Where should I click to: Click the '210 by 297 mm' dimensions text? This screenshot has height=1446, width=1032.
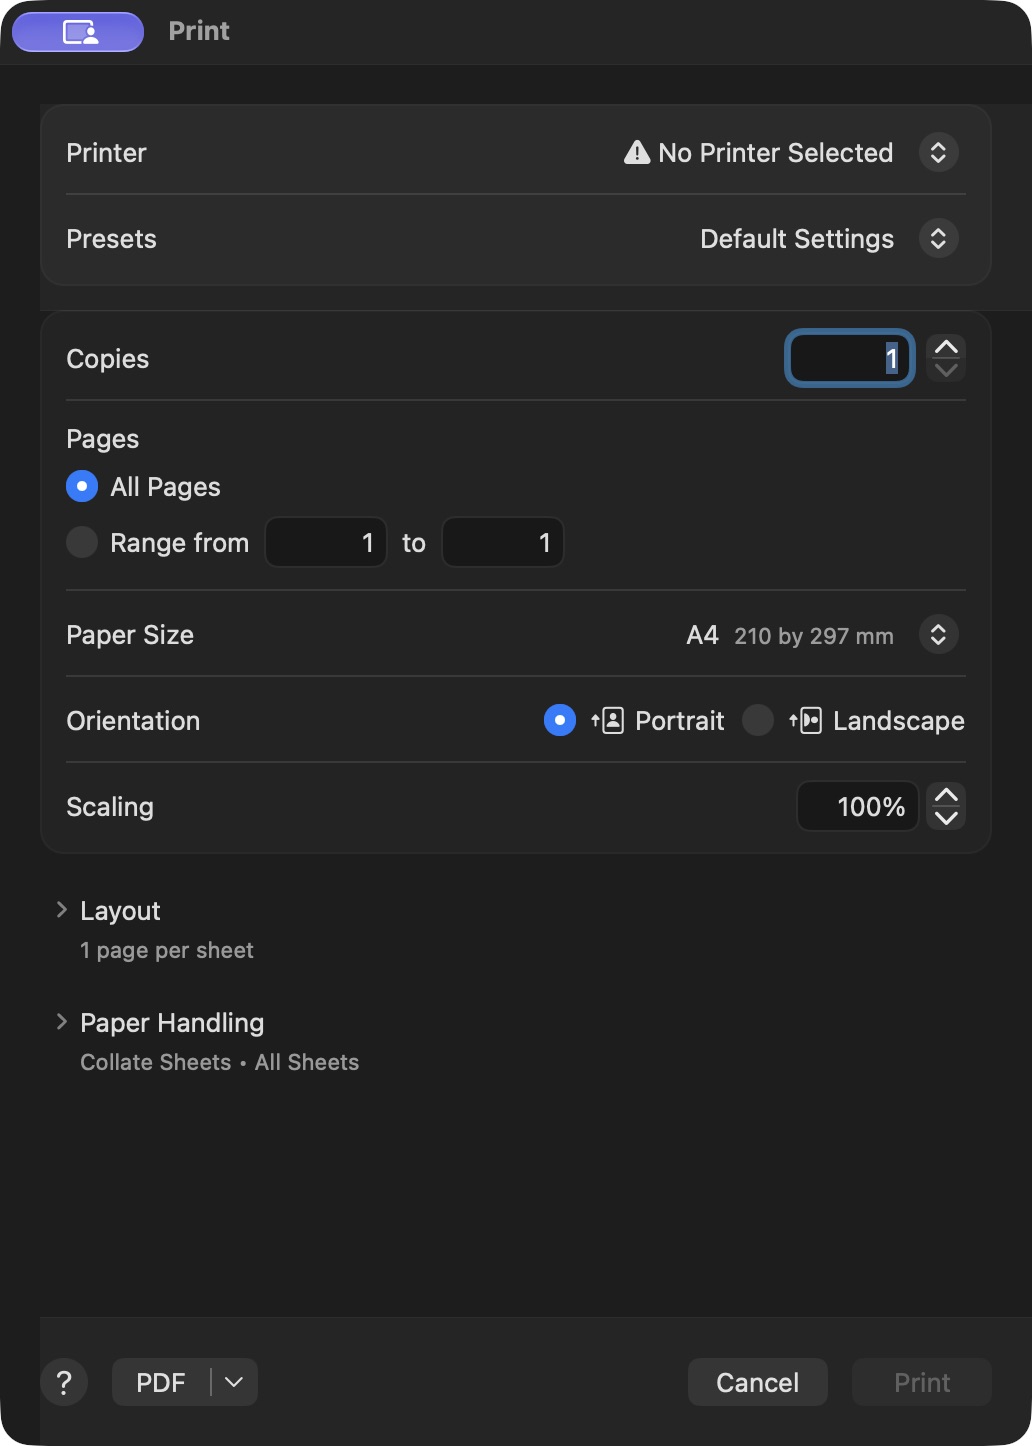point(814,636)
